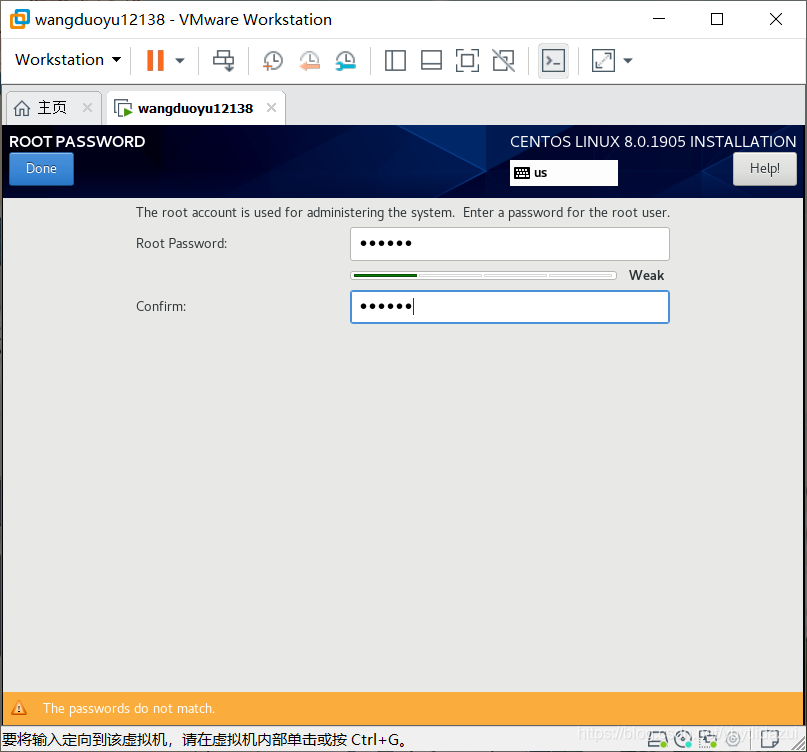Viewport: 807px width, 752px height.
Task: Open the snapshot manager
Action: pyautogui.click(x=345, y=60)
